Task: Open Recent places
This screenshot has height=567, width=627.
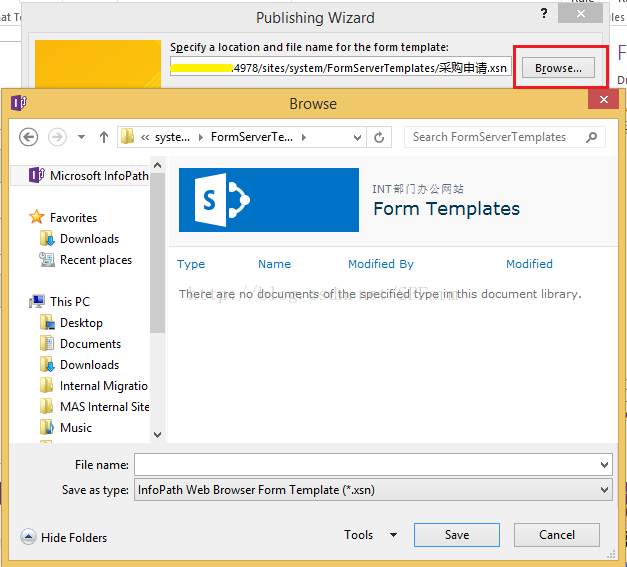Action: click(86, 260)
